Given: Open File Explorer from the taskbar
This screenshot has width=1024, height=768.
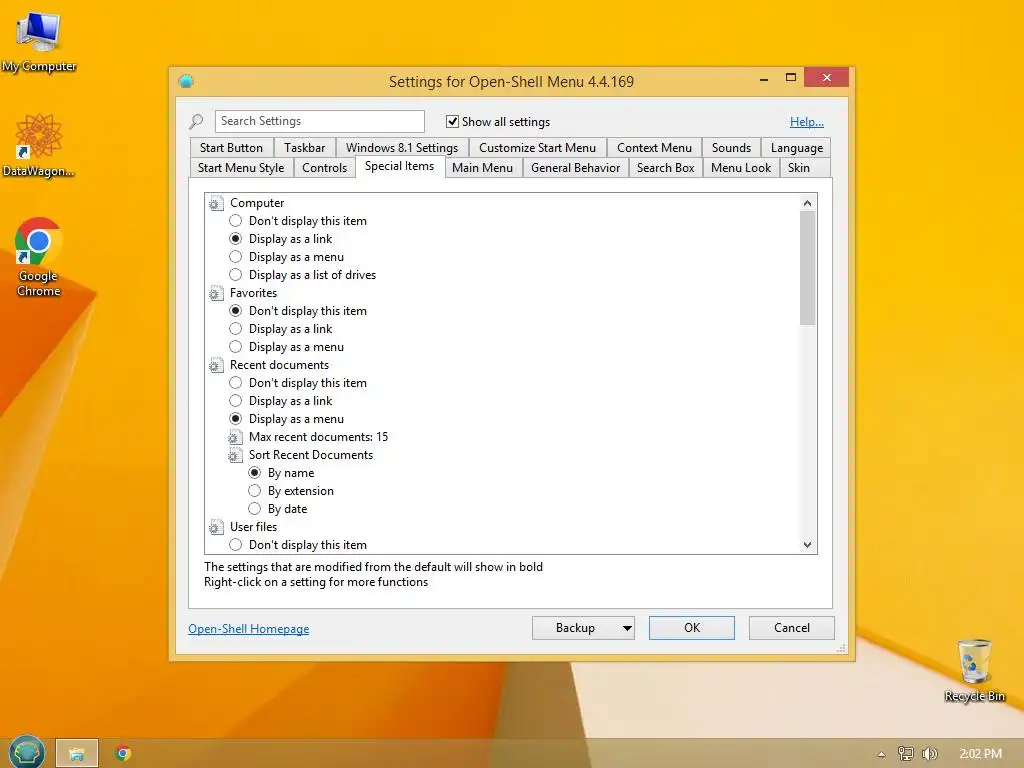Looking at the screenshot, I should [x=76, y=753].
